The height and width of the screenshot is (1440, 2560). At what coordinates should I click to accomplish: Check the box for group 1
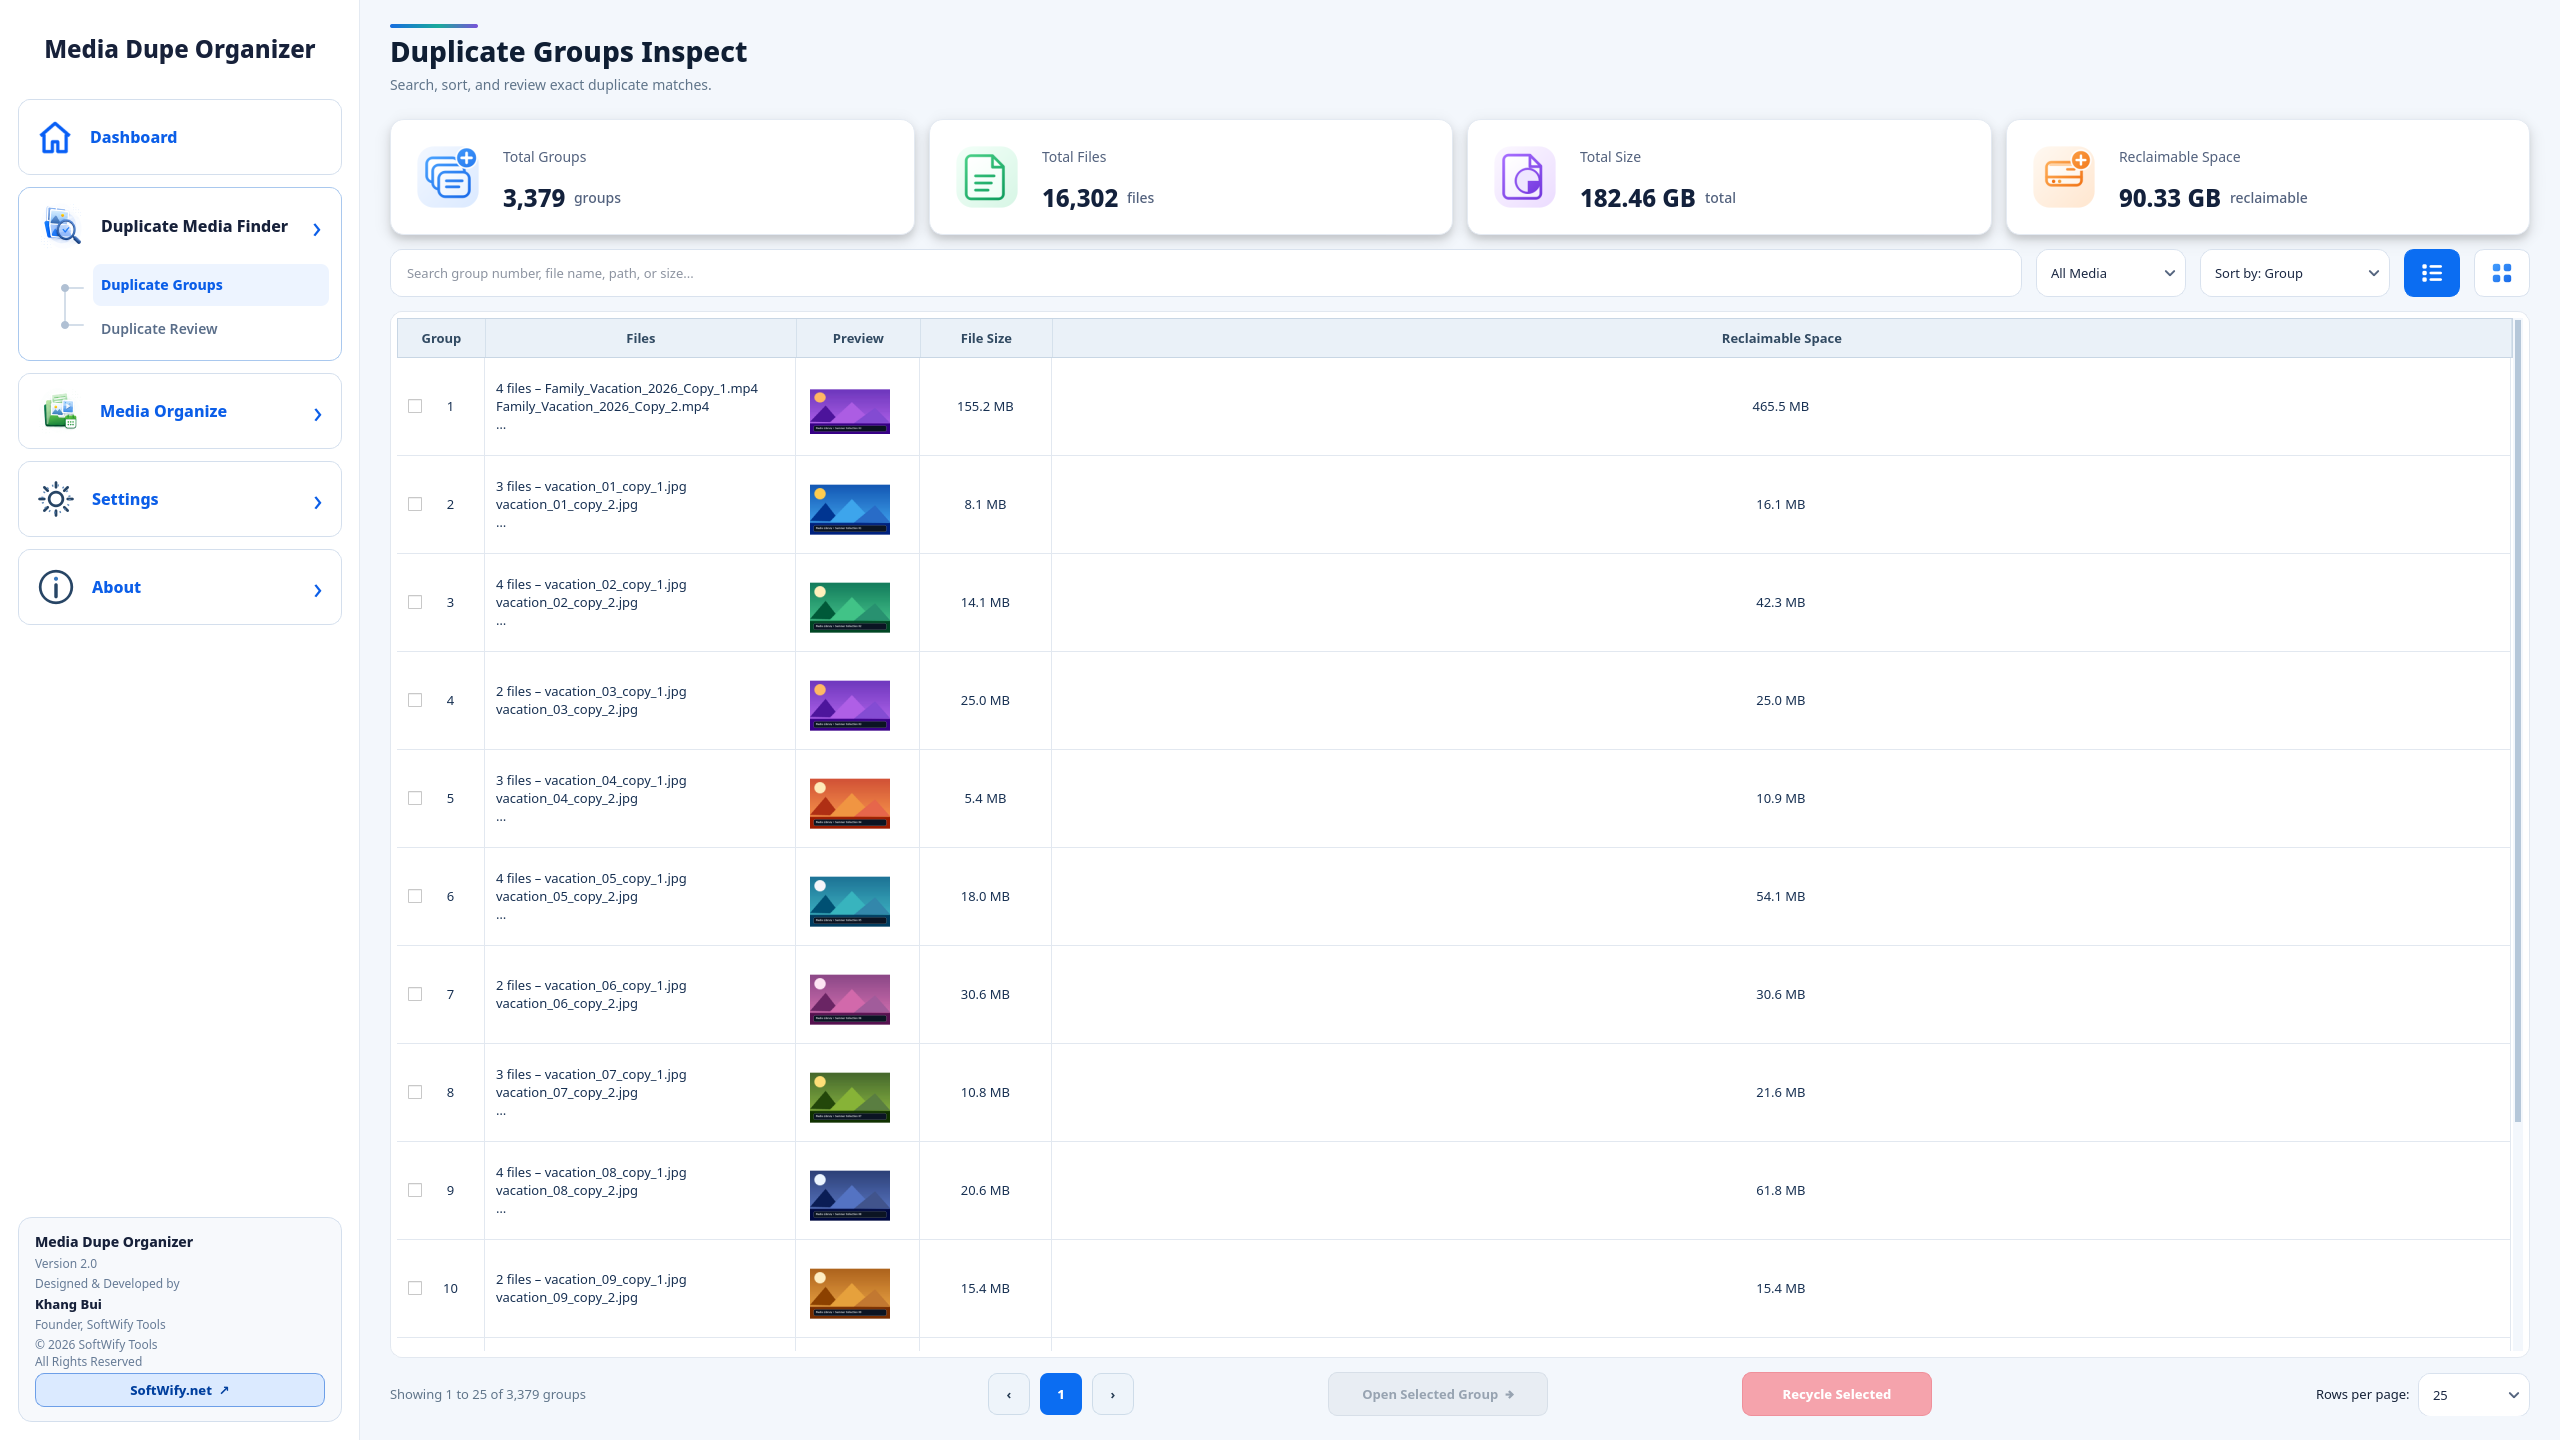coord(415,406)
